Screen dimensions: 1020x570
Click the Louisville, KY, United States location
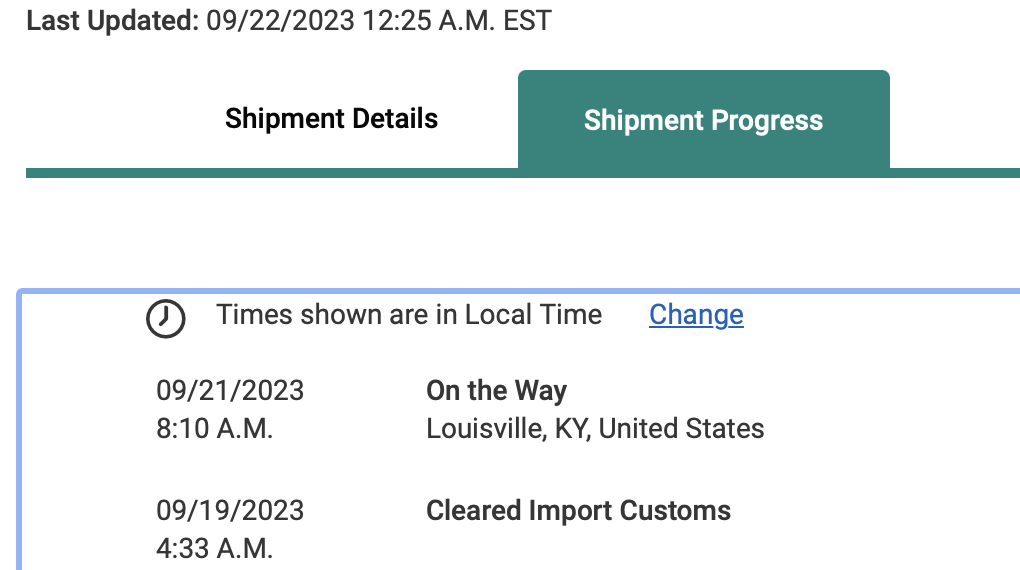point(595,429)
